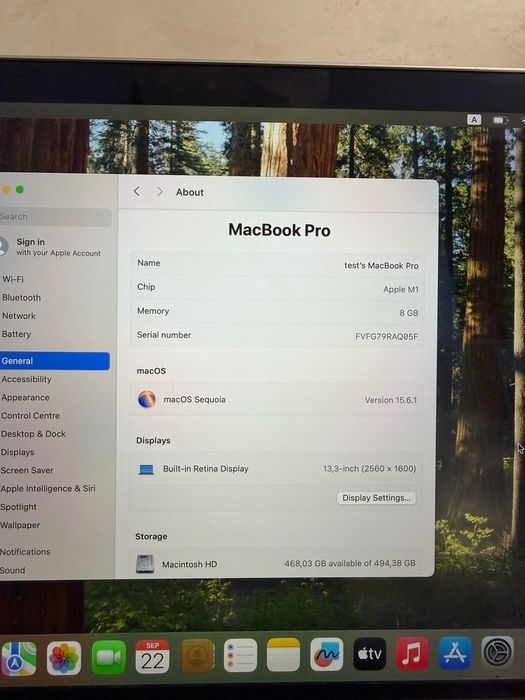Viewport: 525px width, 700px height.
Task: Launch Reminders from the Dock
Action: point(241,655)
